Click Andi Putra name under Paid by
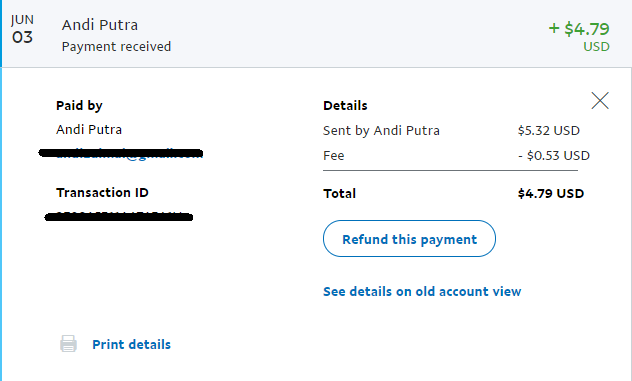632x381 pixels. tap(89, 129)
